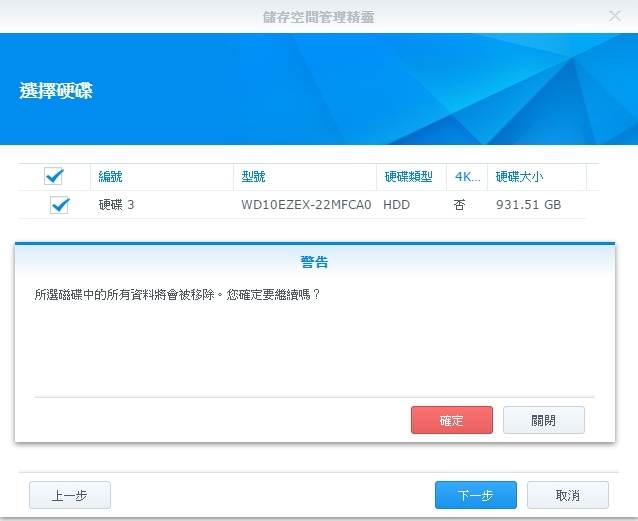
Task: Confirm warning with the red 確定 button
Action: [x=452, y=420]
